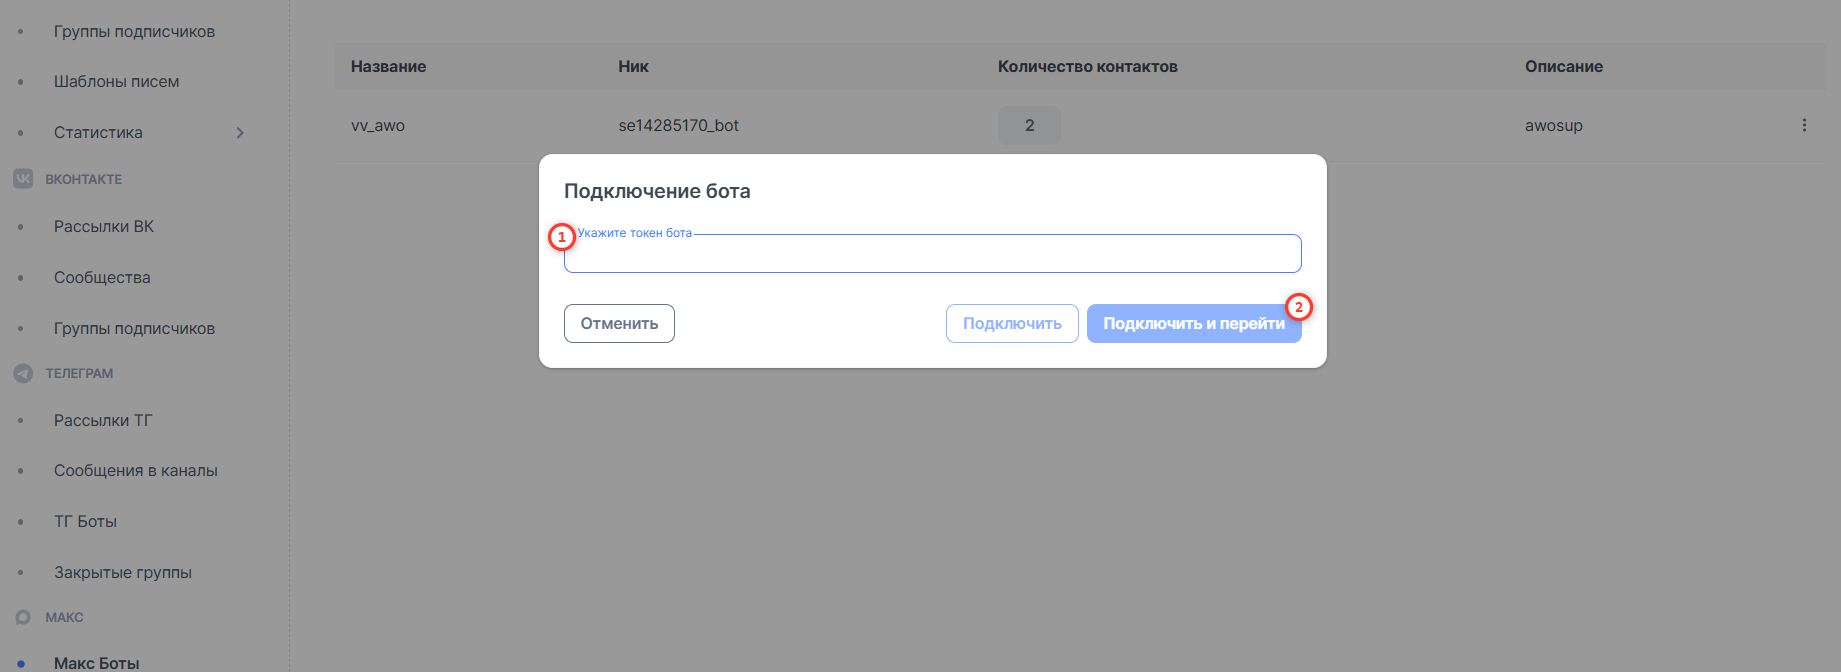Screen dimensions: 1841x672
Task: Click the Подключить button
Action: tap(1012, 323)
